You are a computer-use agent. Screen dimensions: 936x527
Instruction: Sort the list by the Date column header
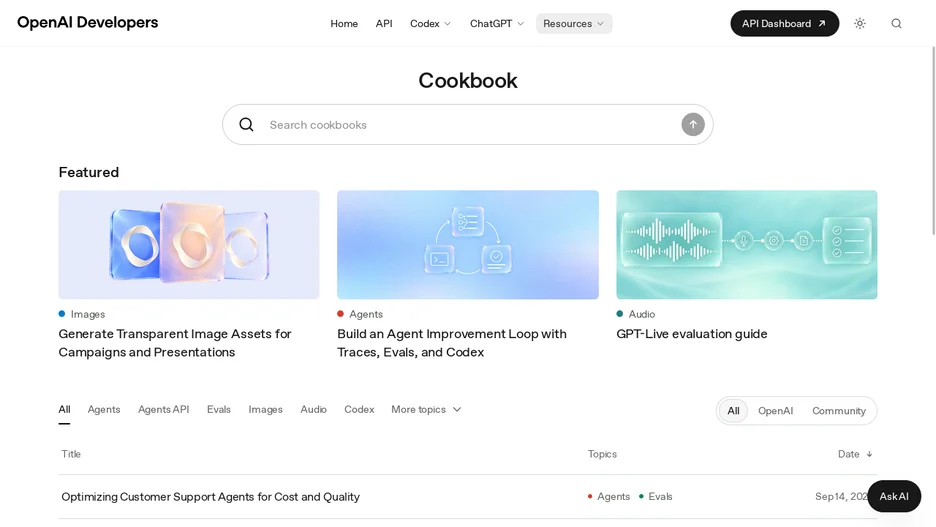pos(855,454)
